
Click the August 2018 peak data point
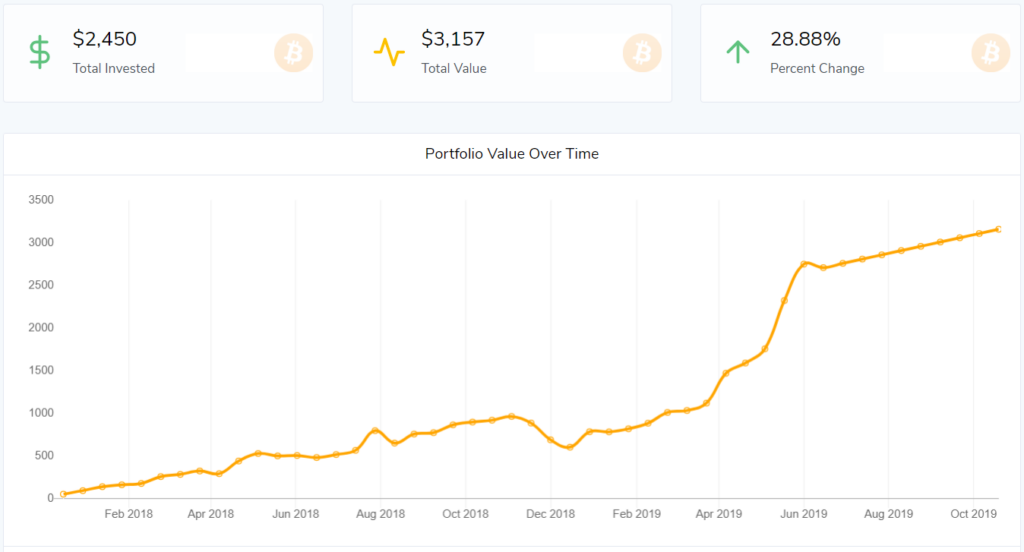point(375,431)
